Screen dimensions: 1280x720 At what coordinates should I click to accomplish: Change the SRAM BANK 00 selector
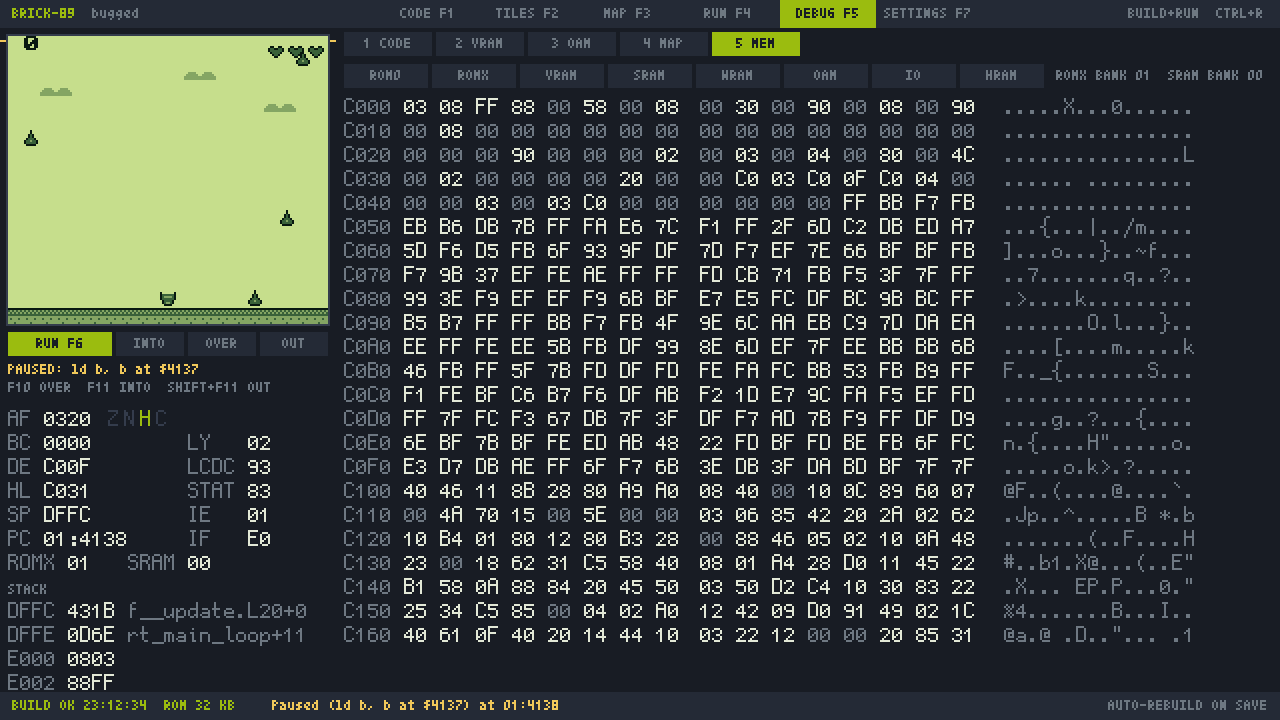[x=1214, y=75]
